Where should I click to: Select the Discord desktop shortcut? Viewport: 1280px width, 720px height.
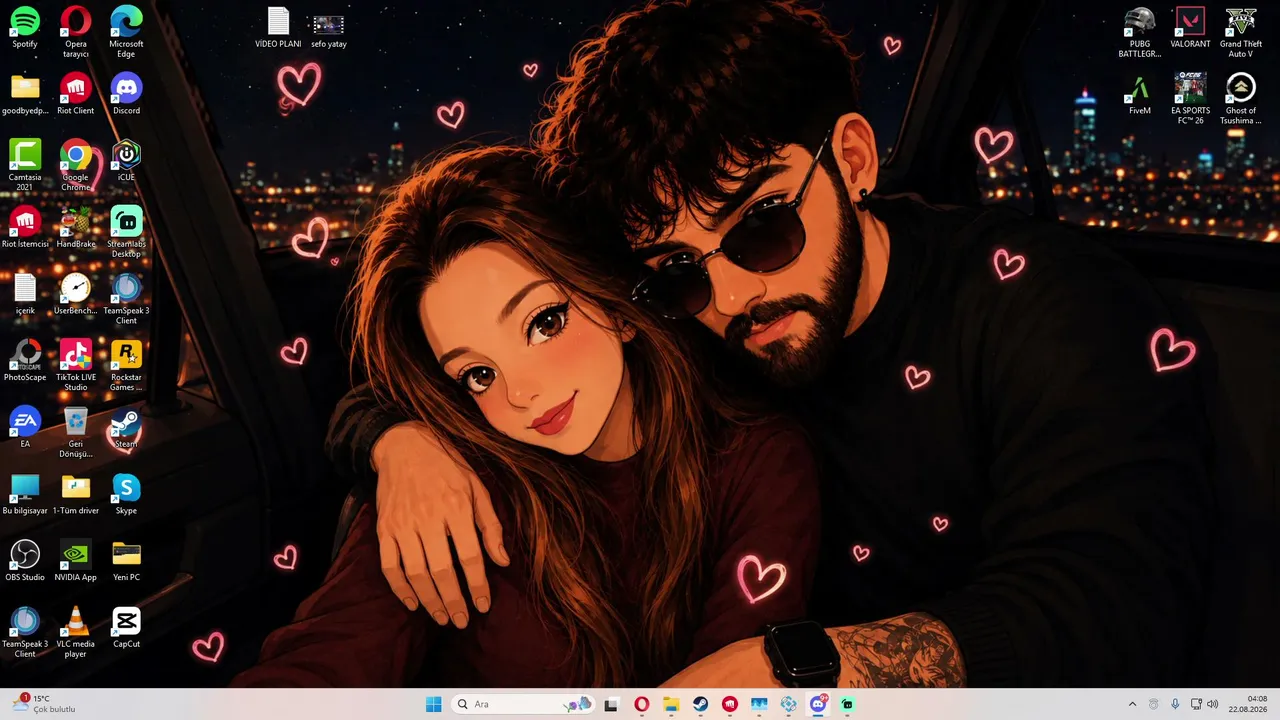pos(126,94)
